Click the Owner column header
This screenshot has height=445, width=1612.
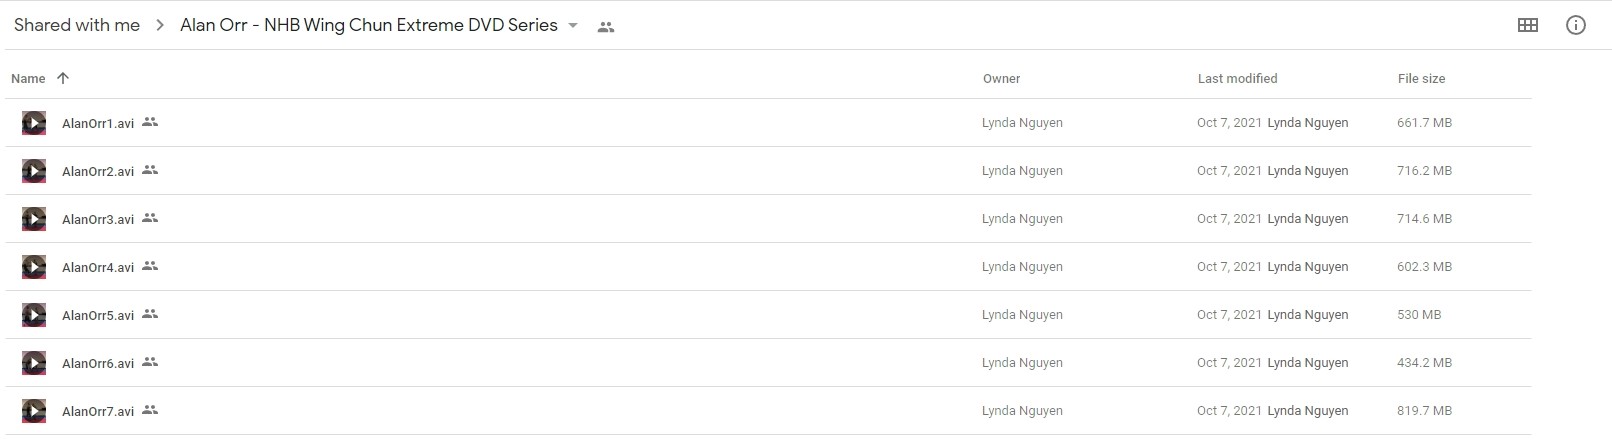point(1001,78)
